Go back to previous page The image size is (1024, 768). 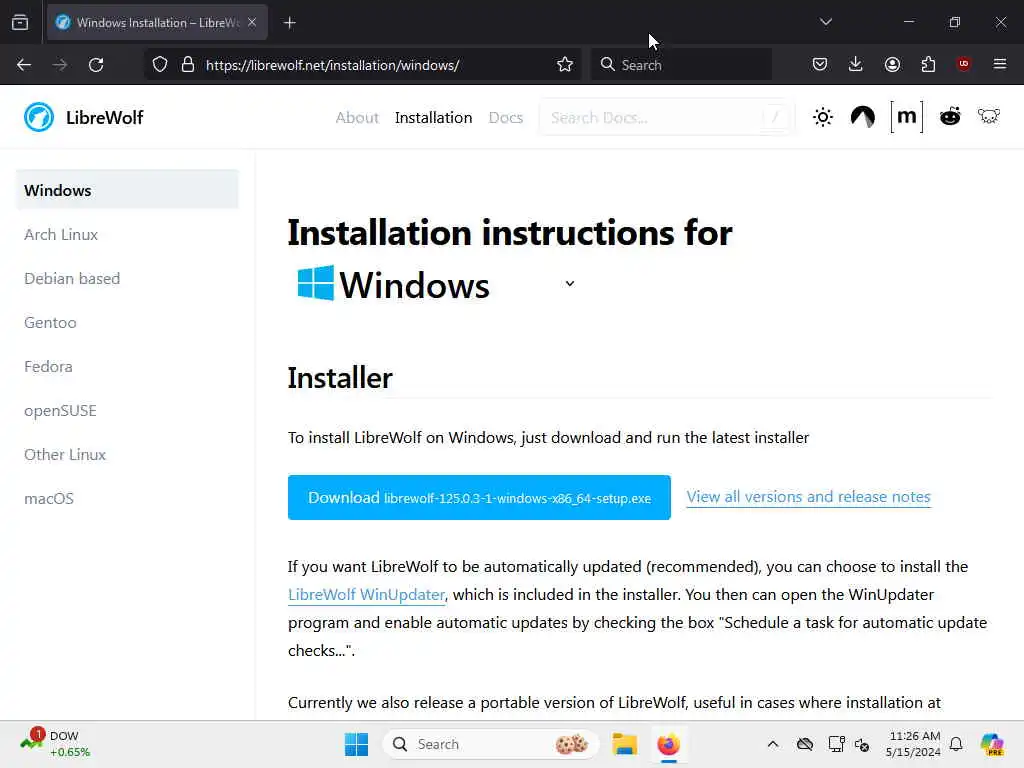coord(24,65)
